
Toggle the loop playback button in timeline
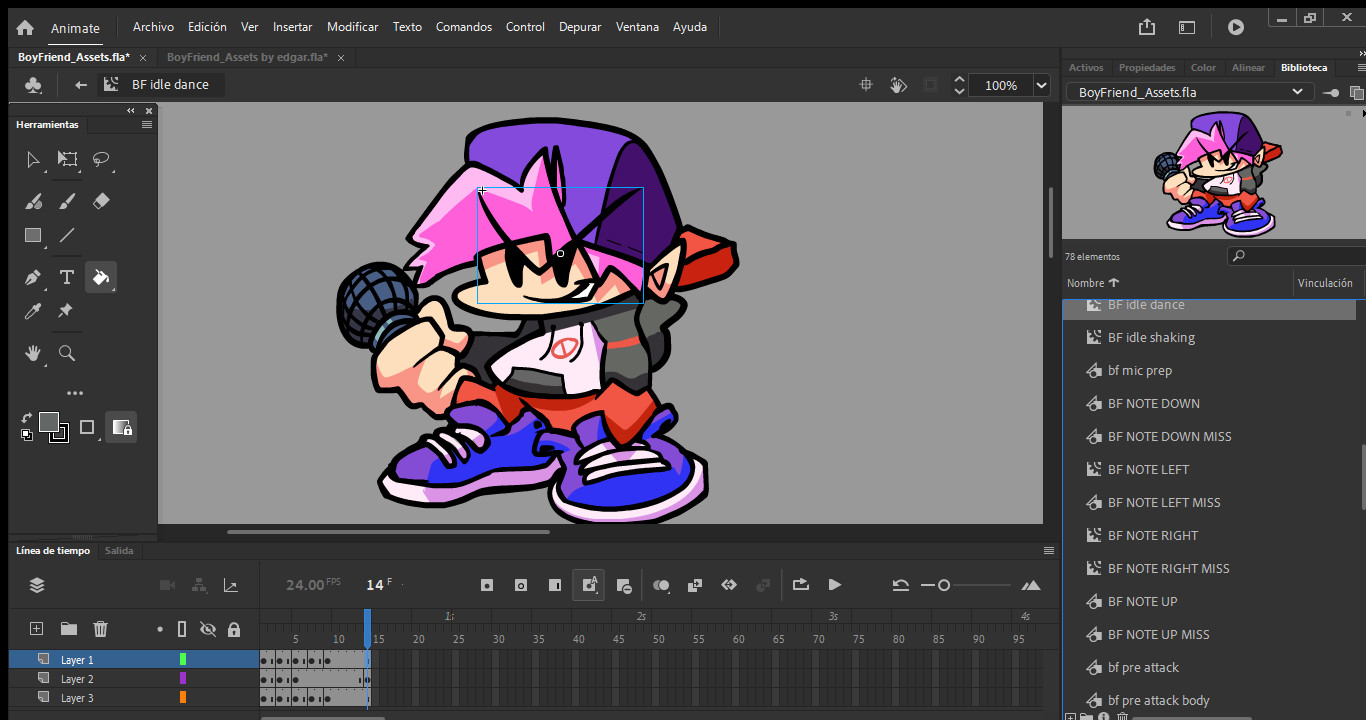(x=800, y=585)
